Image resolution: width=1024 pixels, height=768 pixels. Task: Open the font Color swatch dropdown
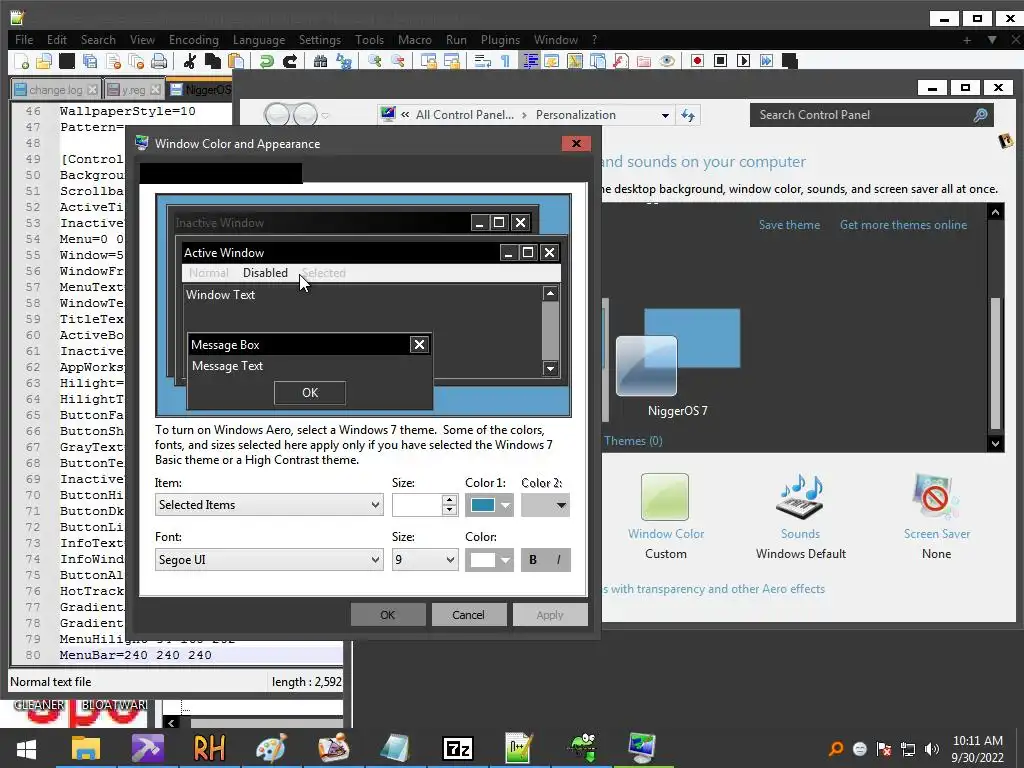click(x=489, y=560)
